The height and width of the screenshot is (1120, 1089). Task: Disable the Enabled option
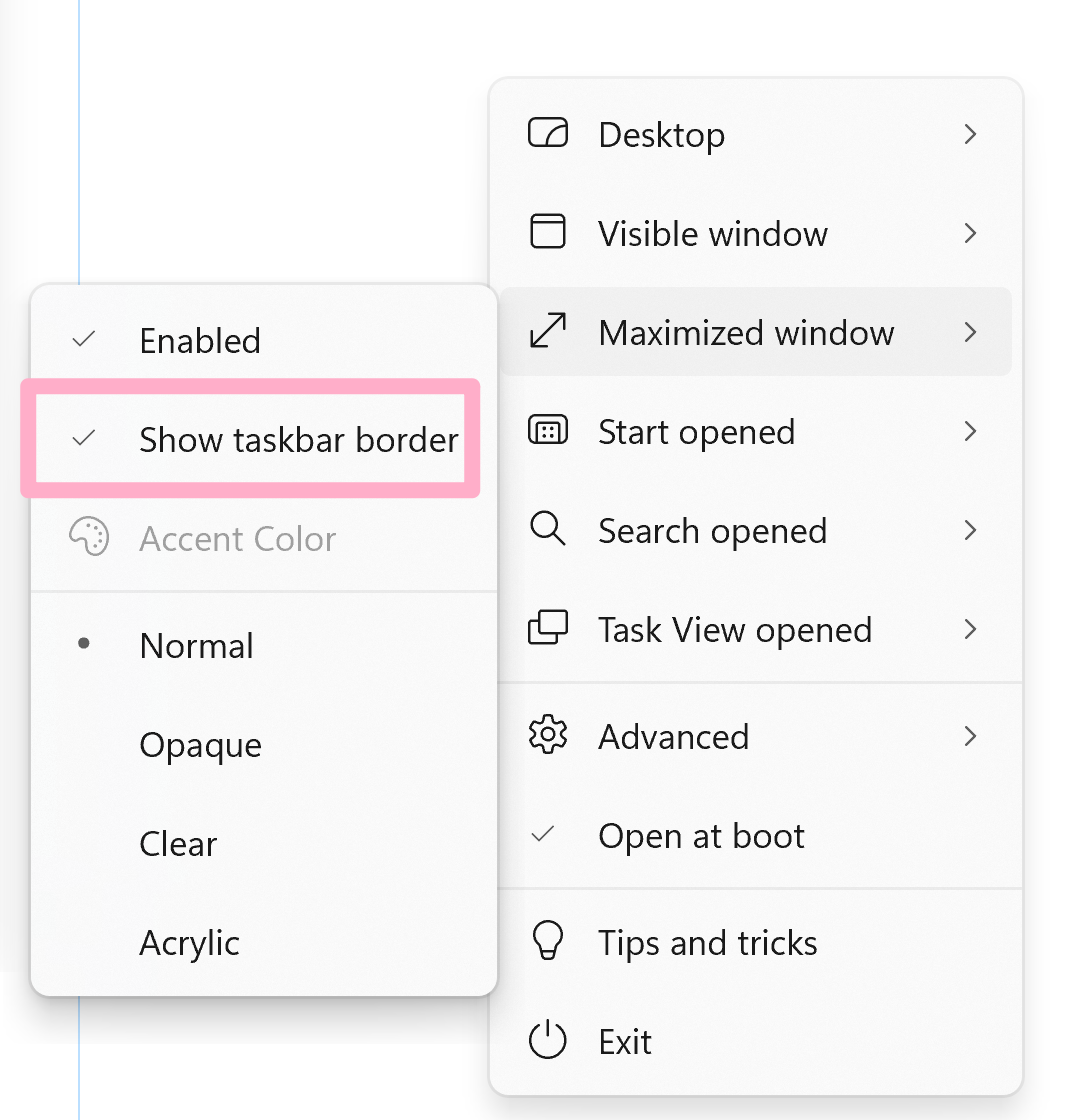(x=200, y=340)
